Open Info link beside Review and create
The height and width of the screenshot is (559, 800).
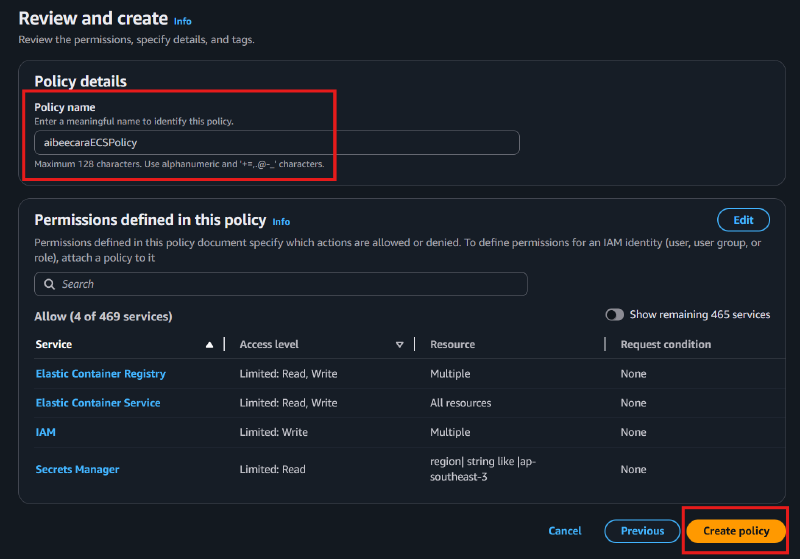183,21
